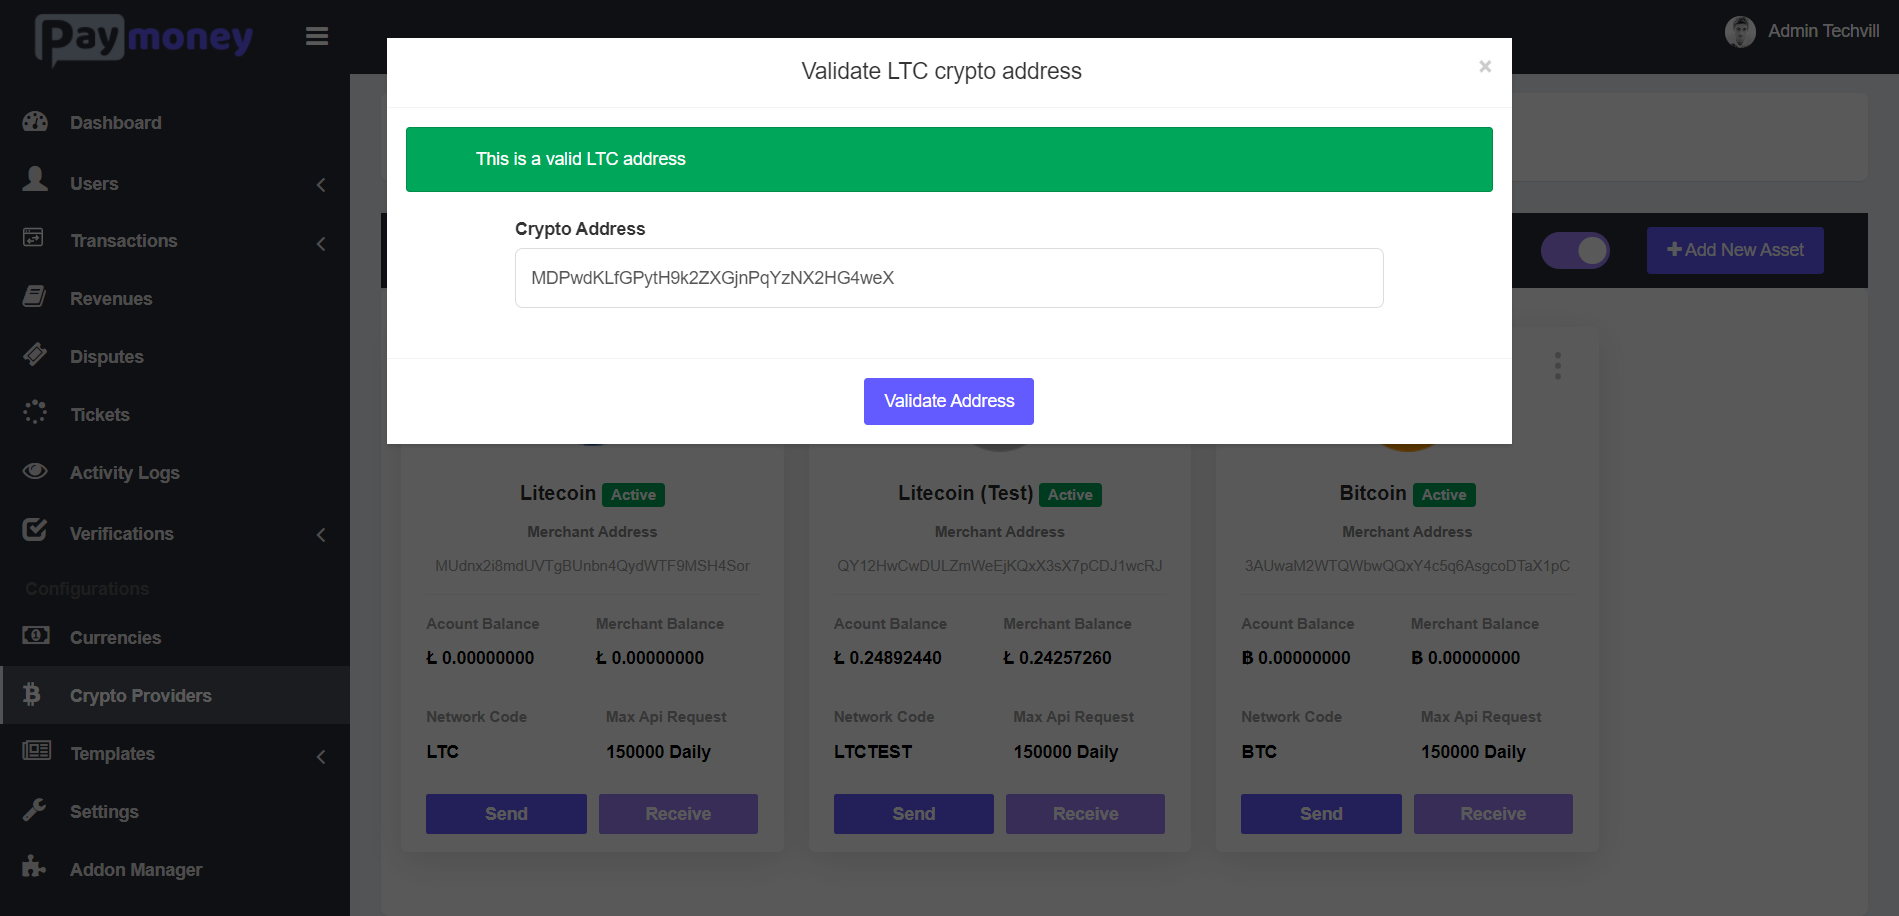
Task: Click the Crypto Providers bitcoin icon
Action: tap(32, 694)
